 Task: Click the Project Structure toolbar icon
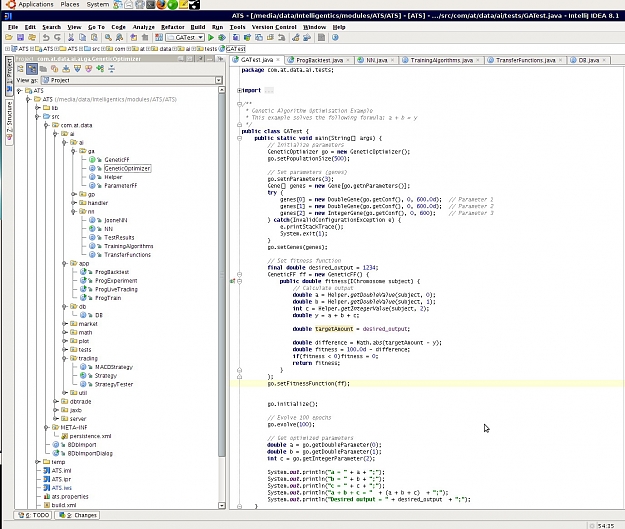tap(307, 37)
